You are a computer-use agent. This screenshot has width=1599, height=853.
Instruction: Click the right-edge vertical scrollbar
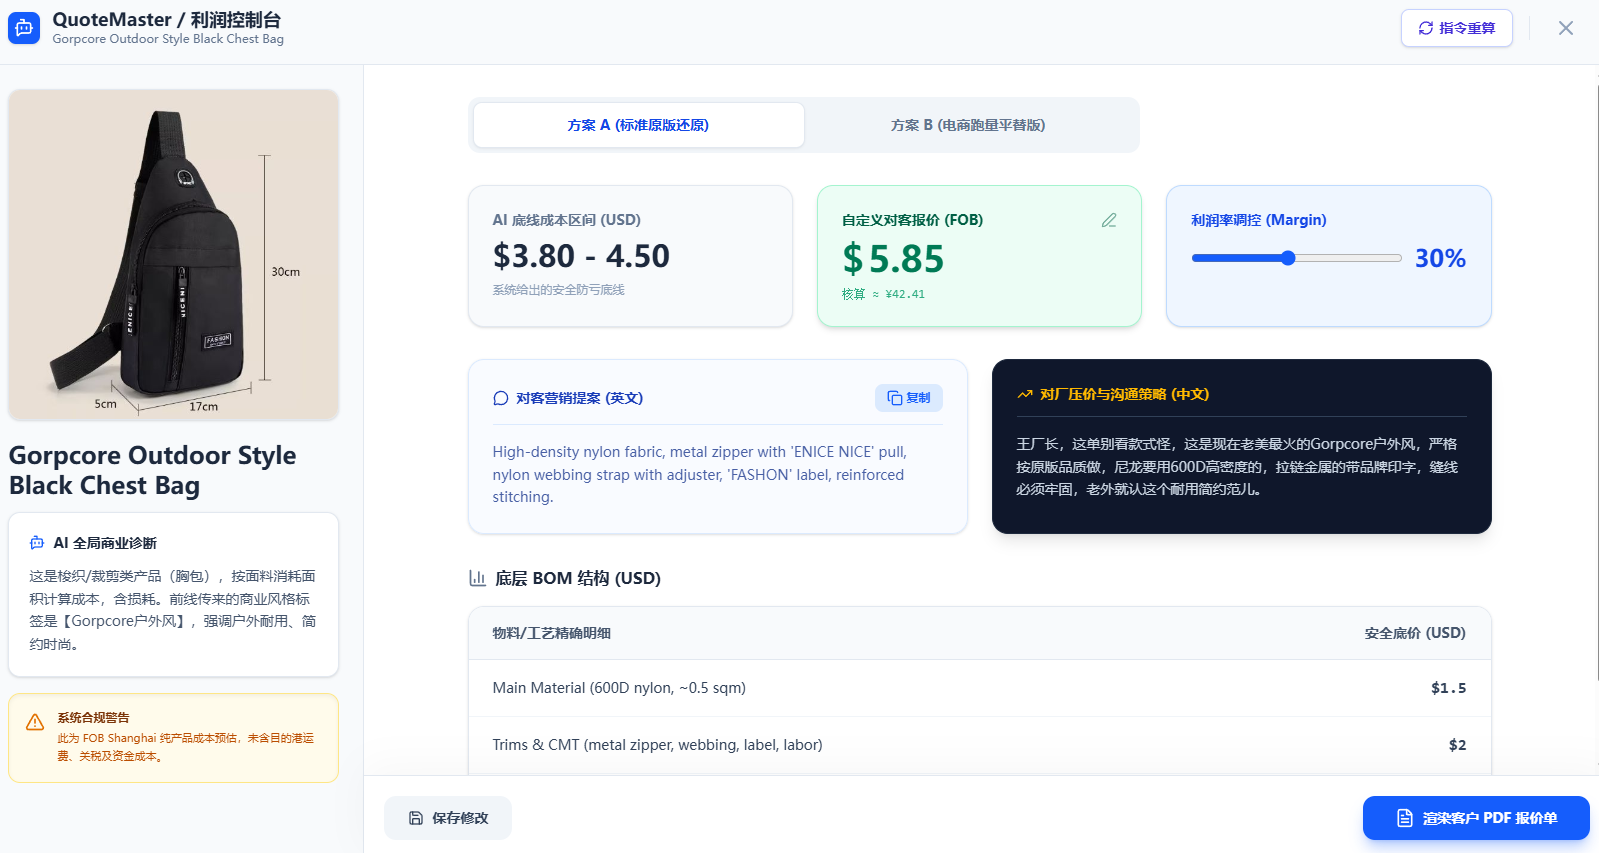click(x=1596, y=380)
